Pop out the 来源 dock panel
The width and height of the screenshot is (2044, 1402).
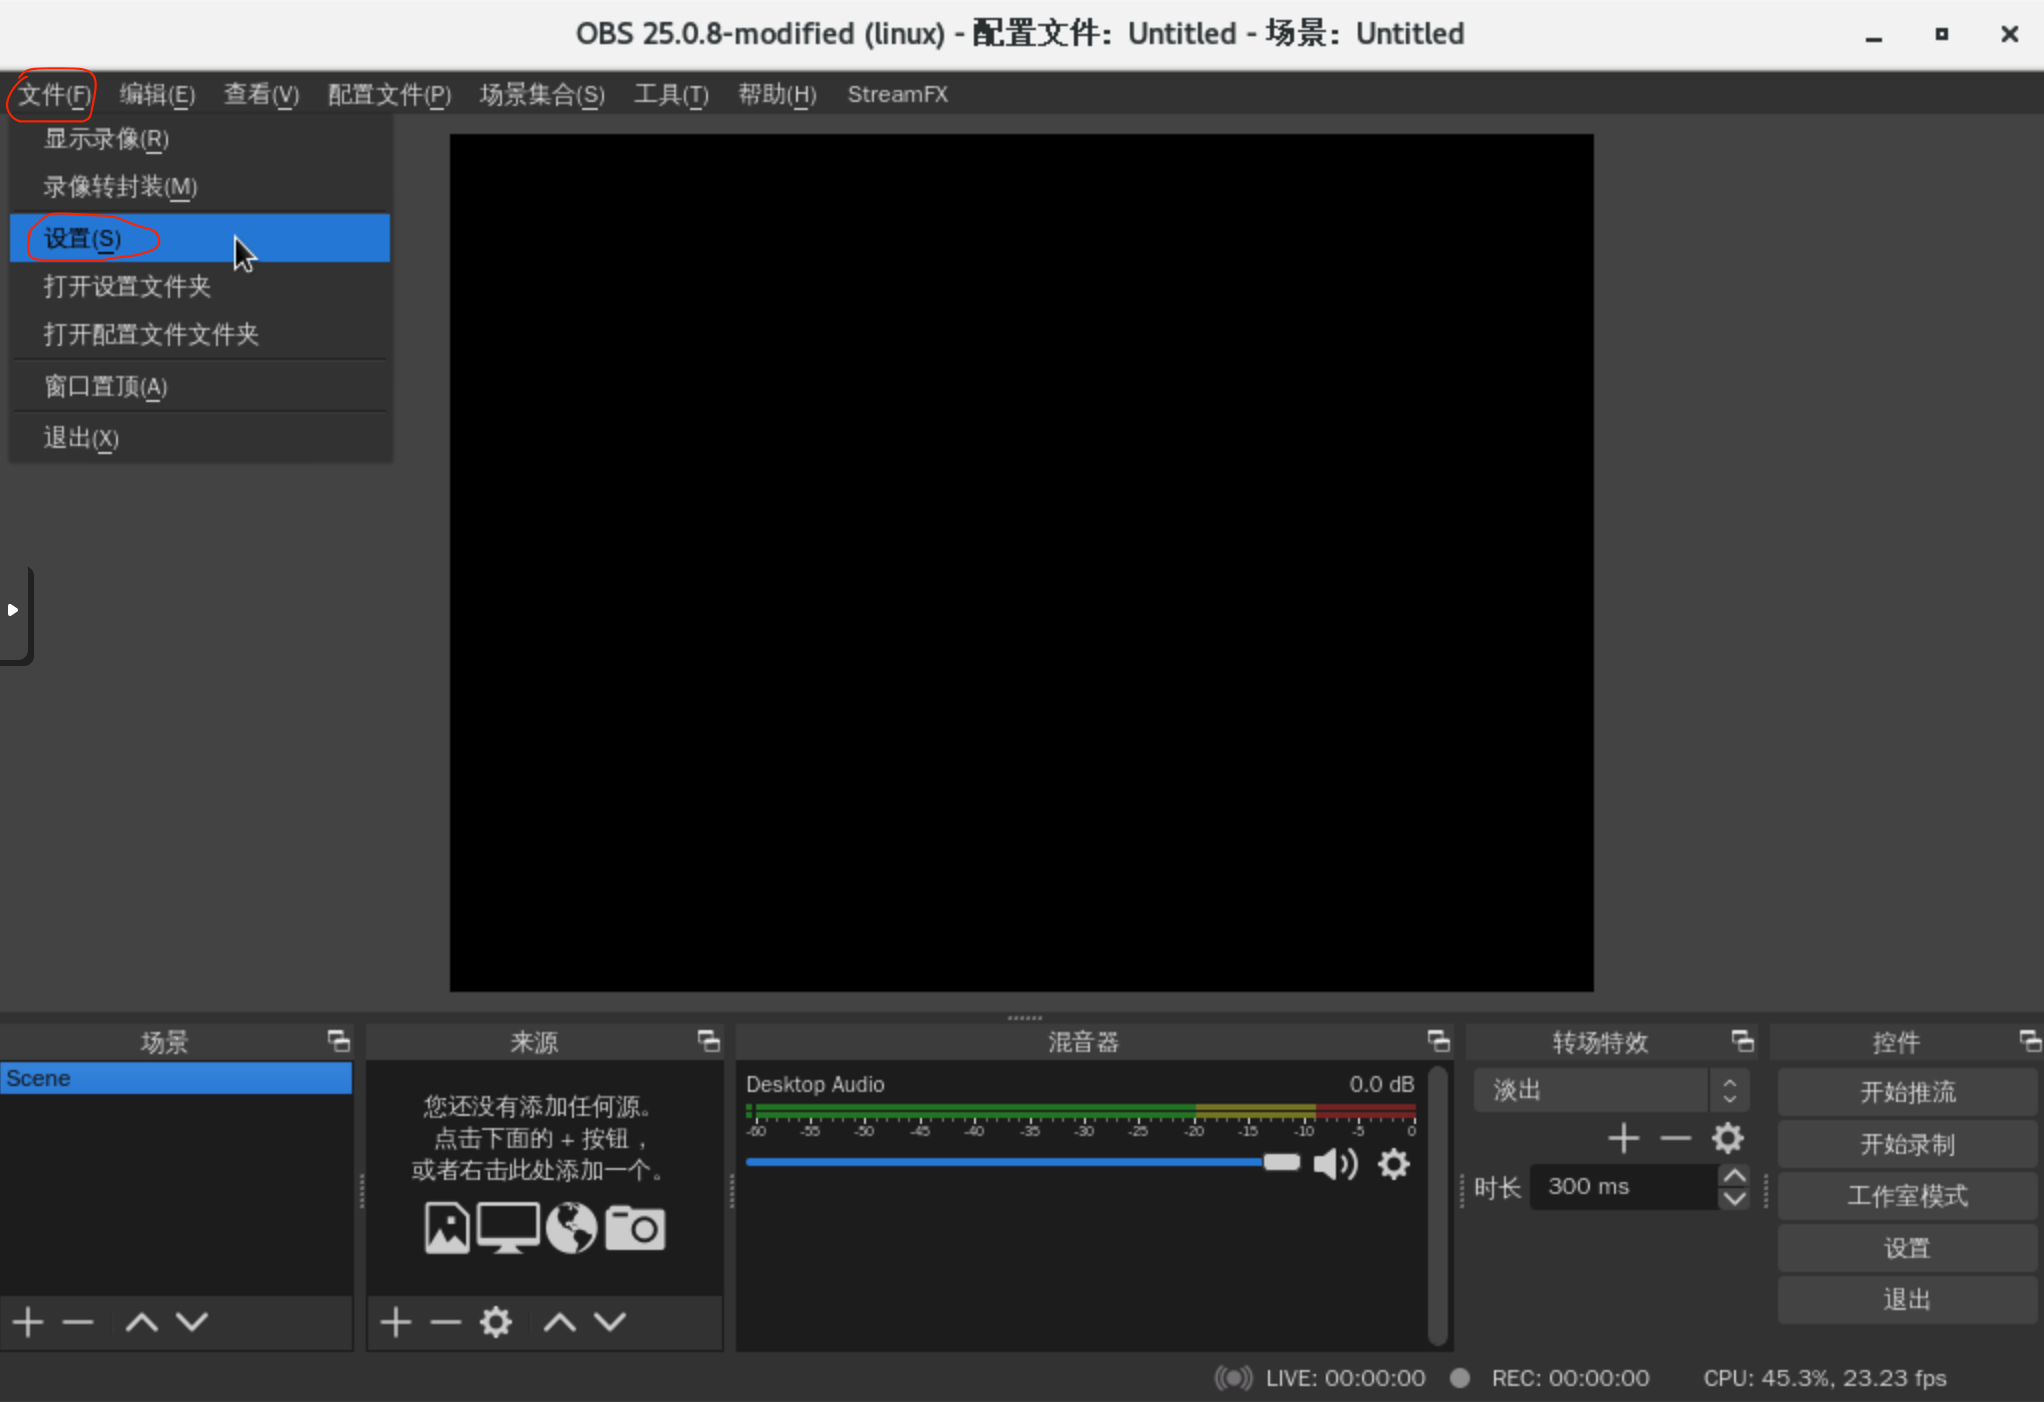tap(709, 1041)
